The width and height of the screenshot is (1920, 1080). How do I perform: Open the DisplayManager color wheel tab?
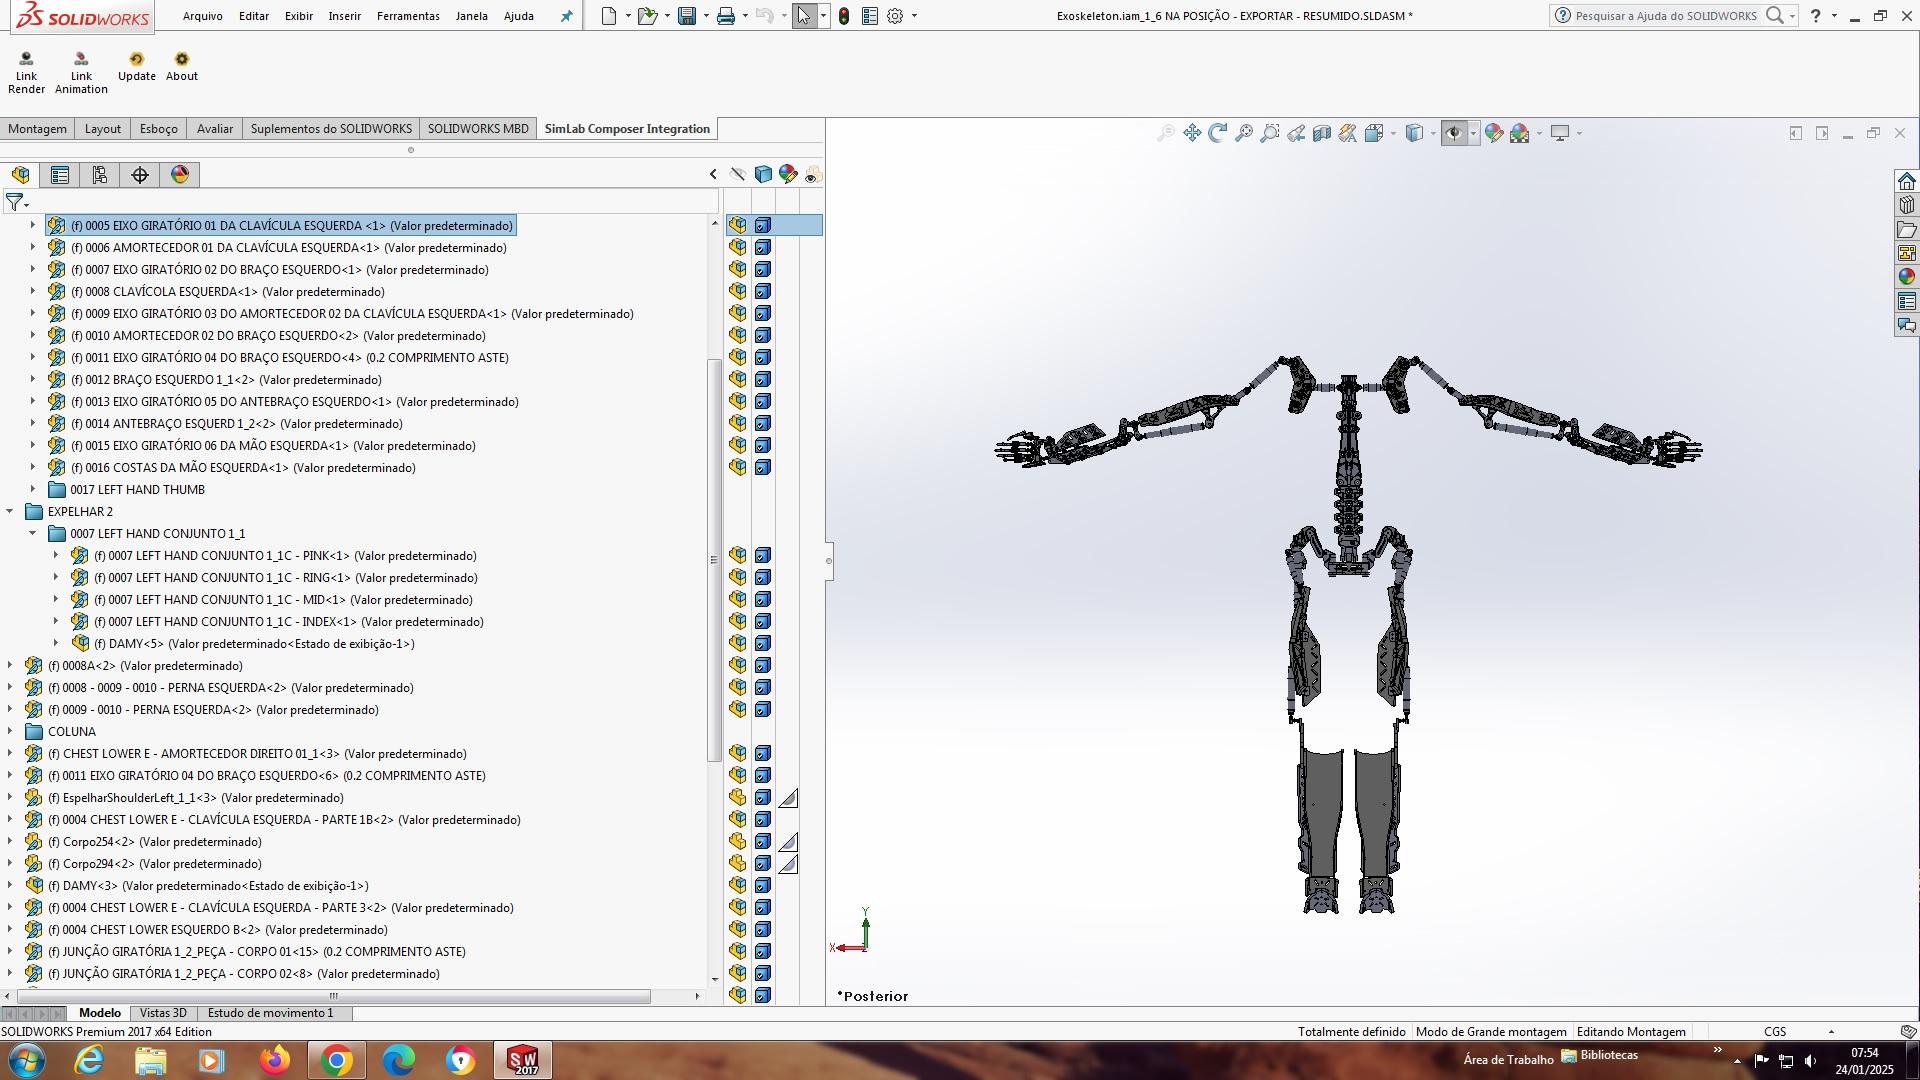pos(180,175)
